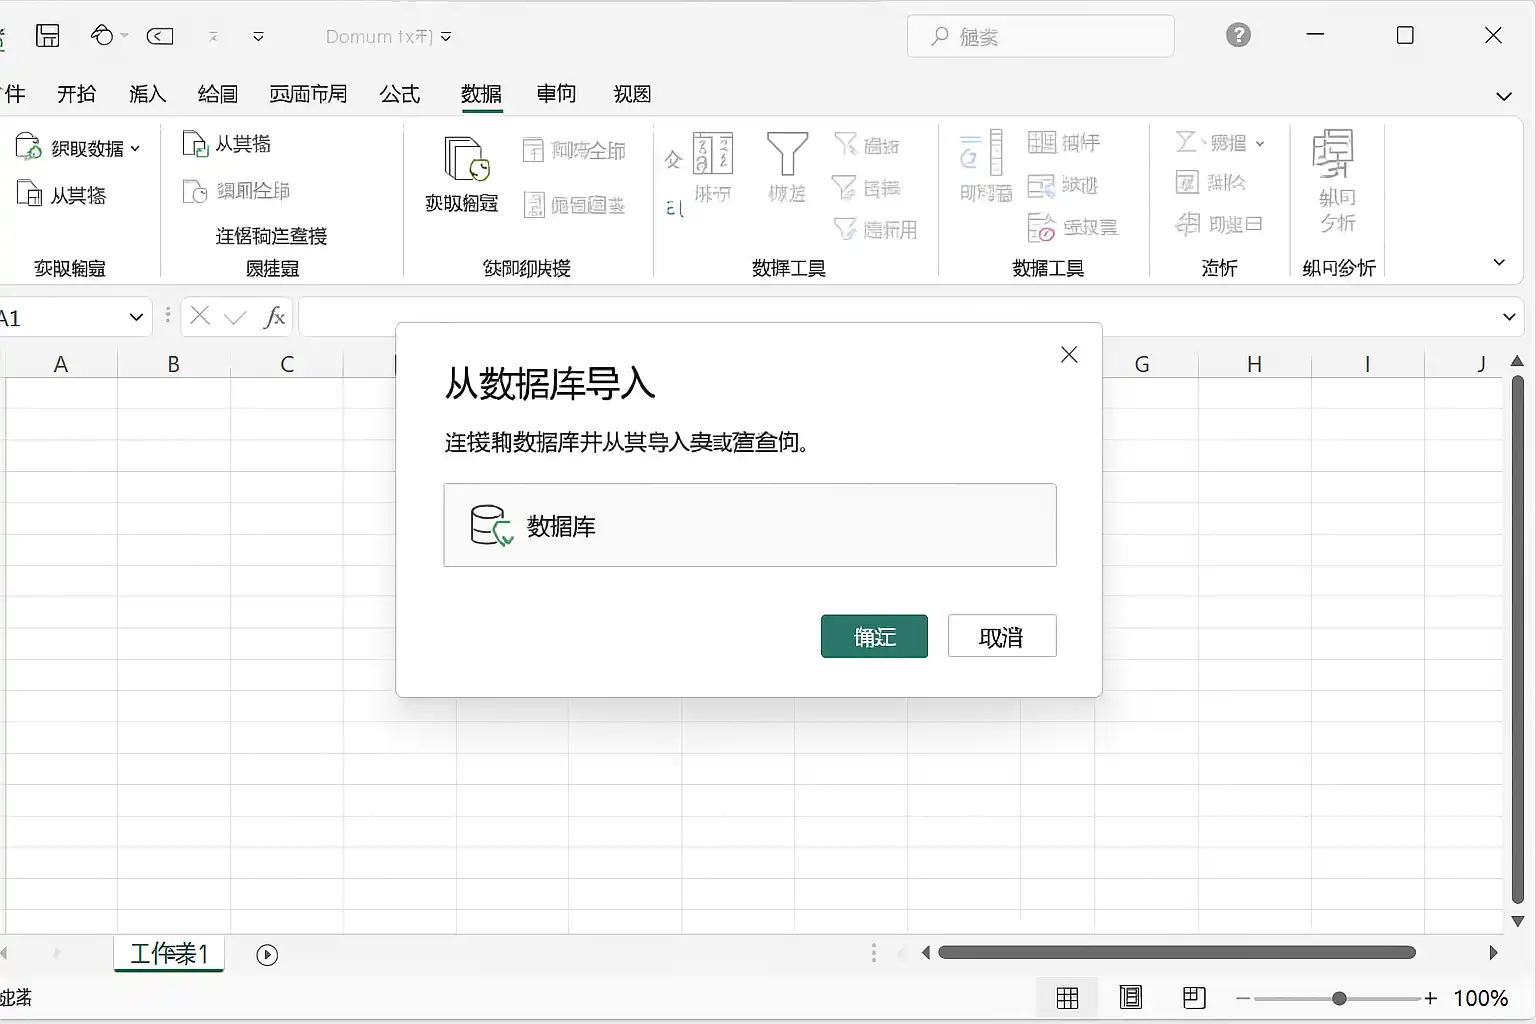
Task: Open the Customize Quick Access Toolbar dropdown
Action: (258, 37)
